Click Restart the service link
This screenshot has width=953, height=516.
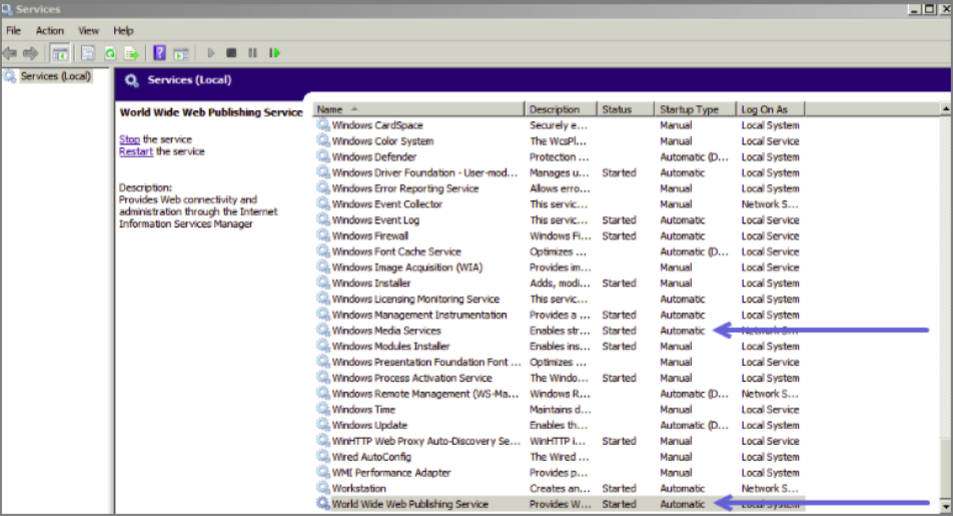136,151
